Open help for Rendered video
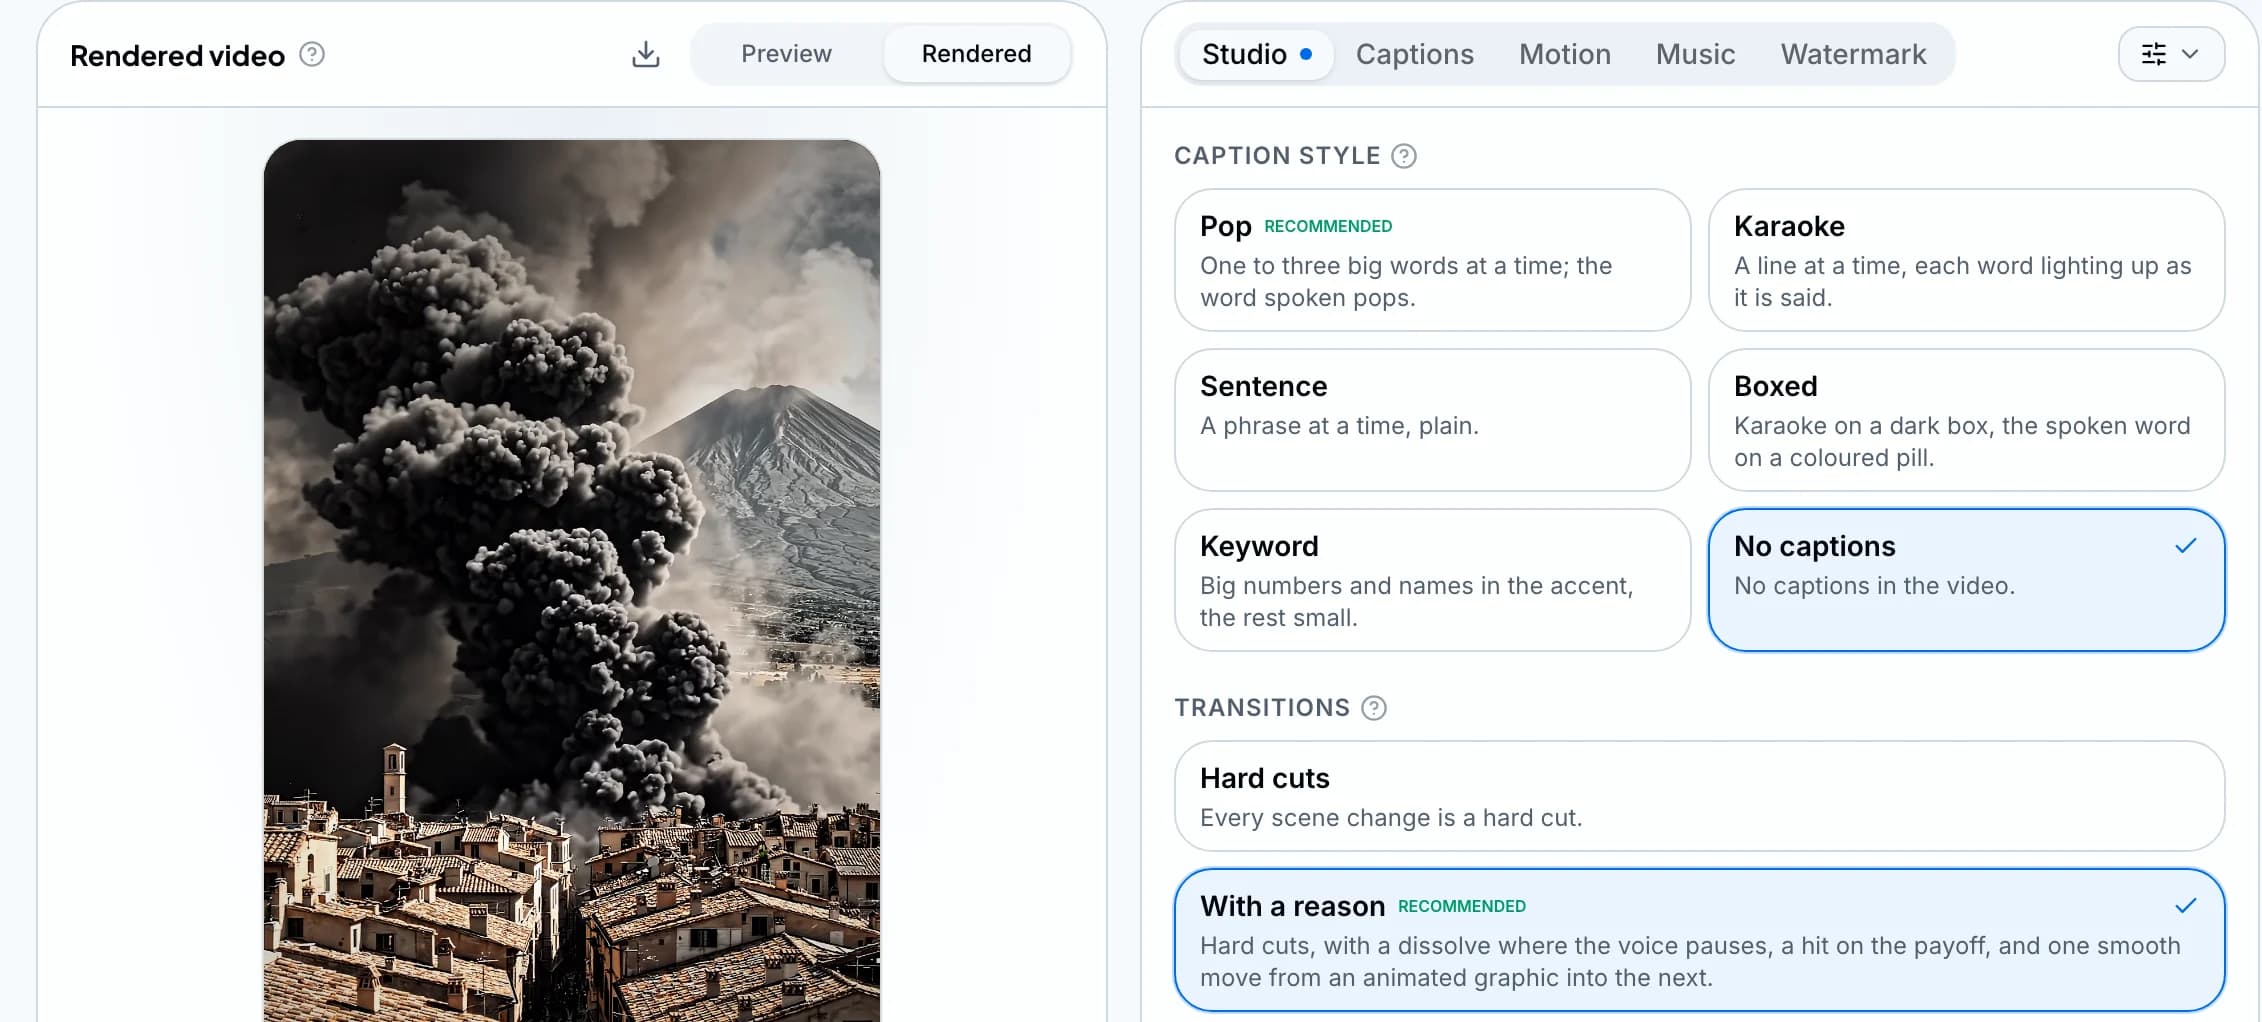 point(312,54)
